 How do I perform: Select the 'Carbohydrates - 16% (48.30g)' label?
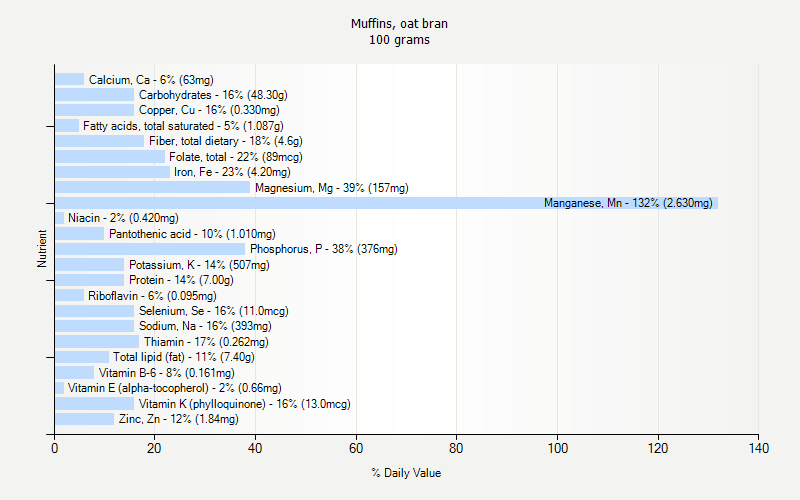pos(213,95)
